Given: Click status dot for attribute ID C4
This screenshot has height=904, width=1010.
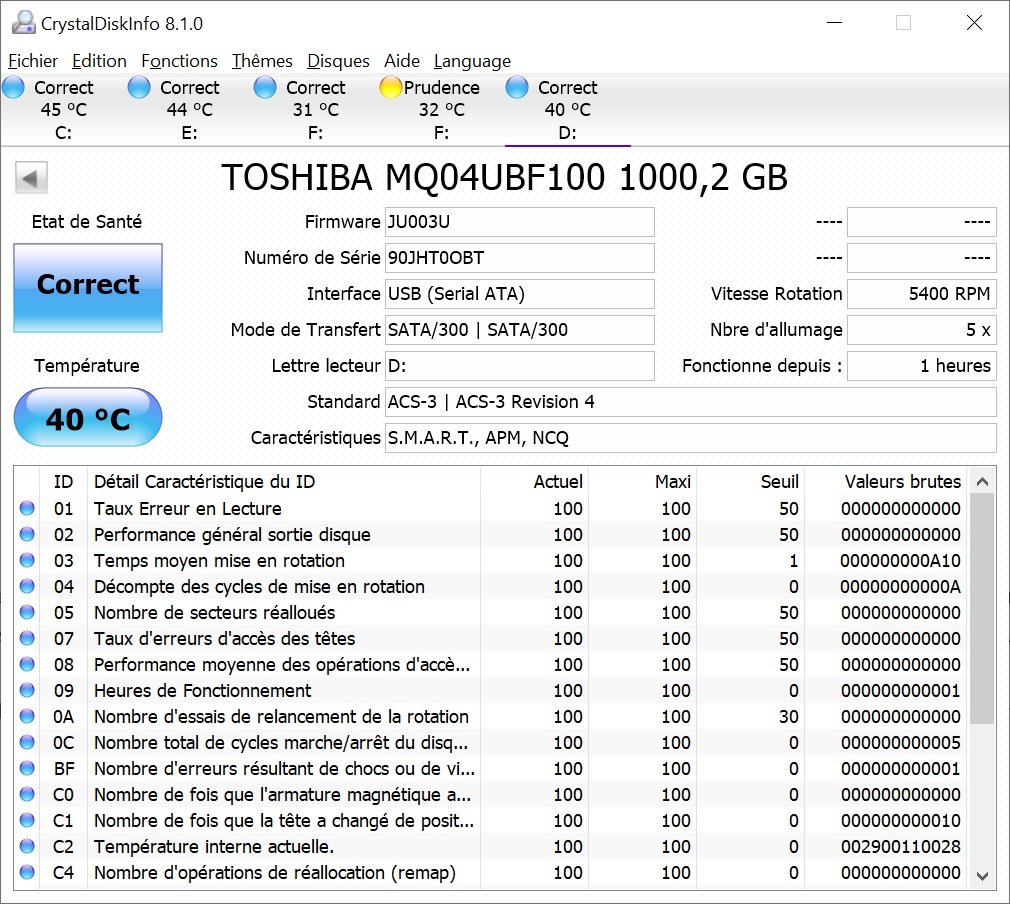Looking at the screenshot, I should (27, 872).
